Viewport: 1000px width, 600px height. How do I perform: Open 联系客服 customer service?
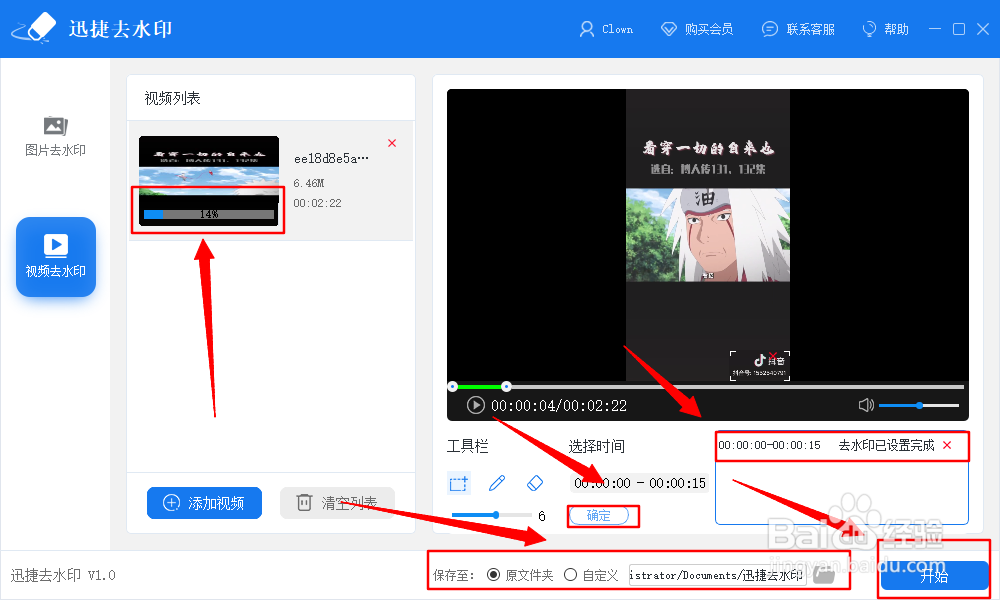(798, 29)
